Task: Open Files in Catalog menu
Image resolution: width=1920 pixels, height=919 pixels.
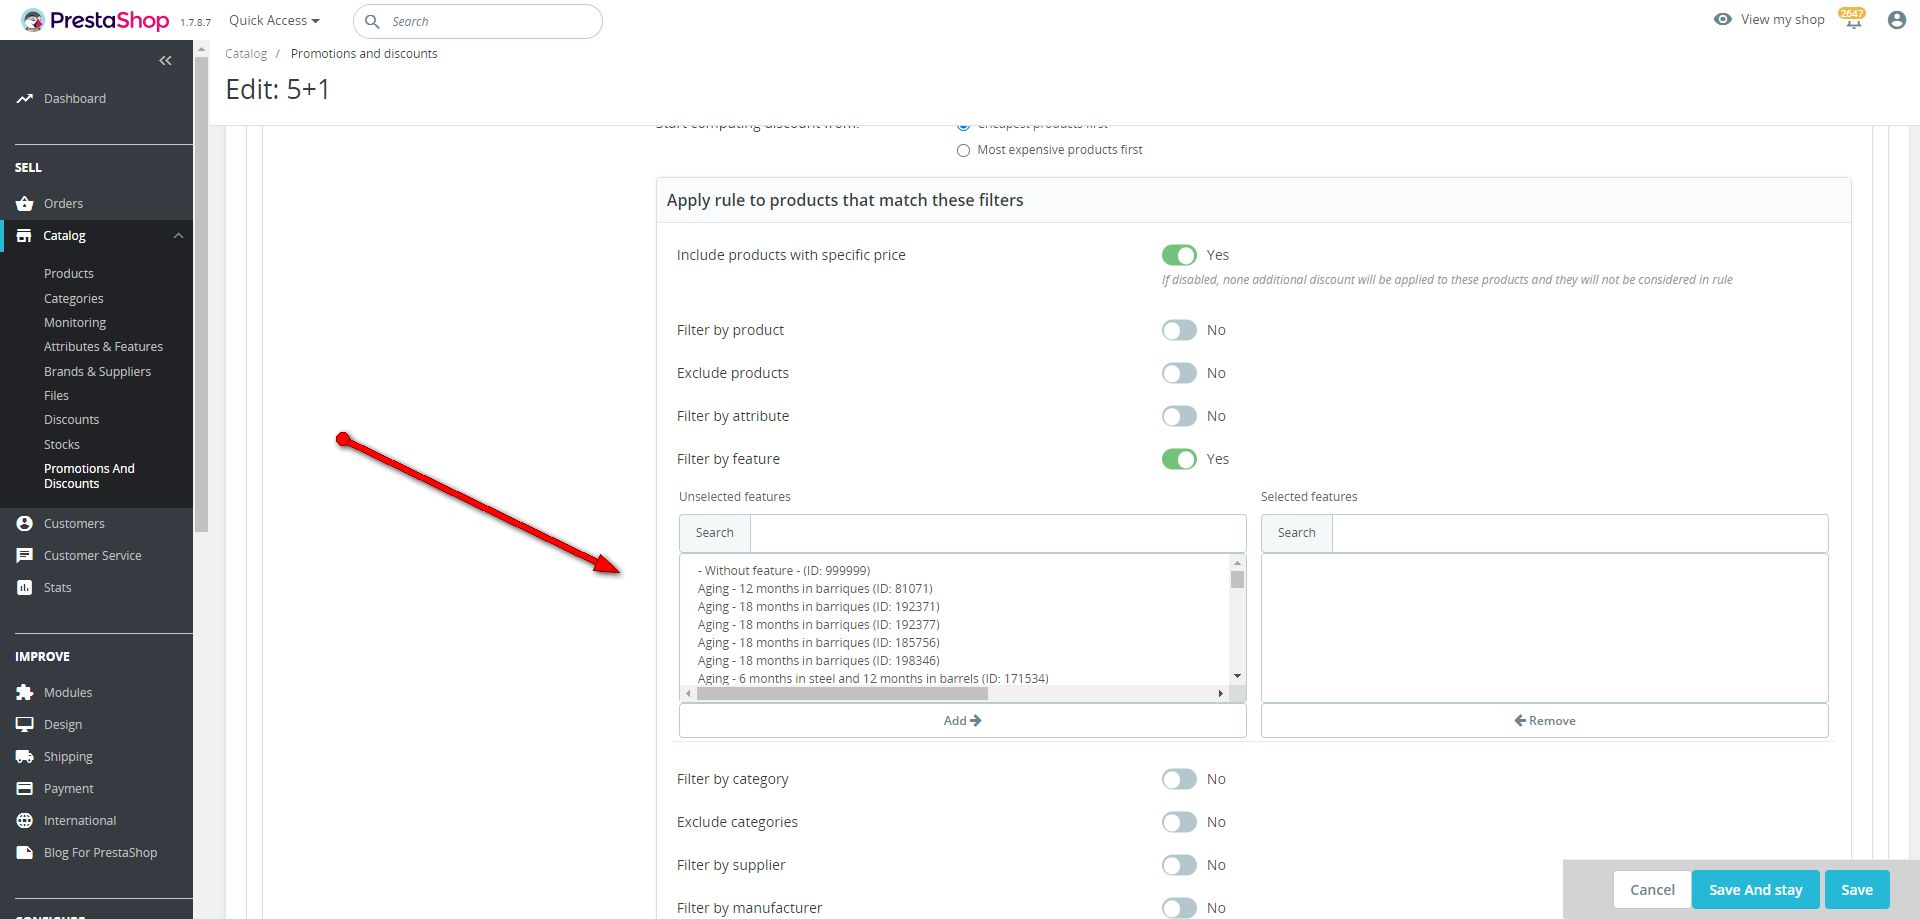Action: click(56, 396)
